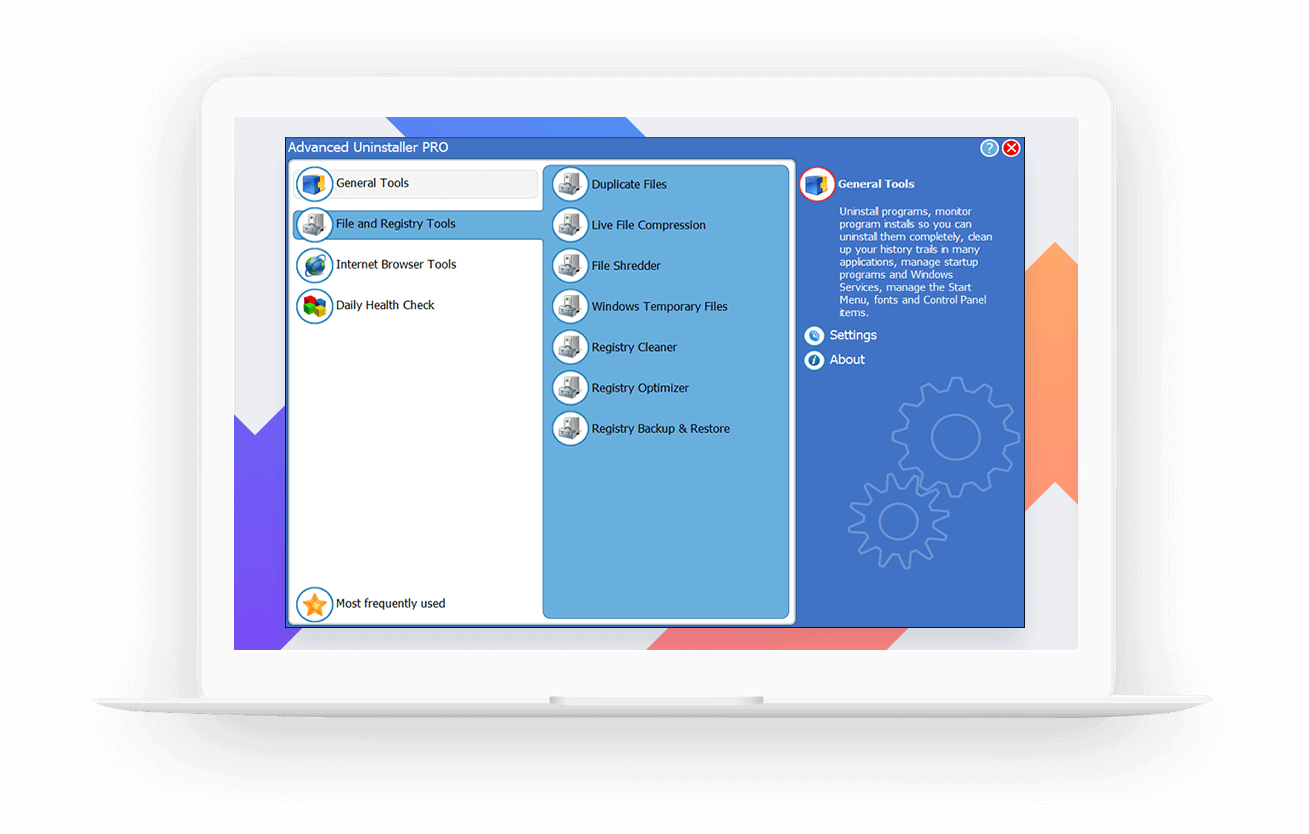Open Settings text link
This screenshot has width=1309, height=834.
[x=853, y=336]
